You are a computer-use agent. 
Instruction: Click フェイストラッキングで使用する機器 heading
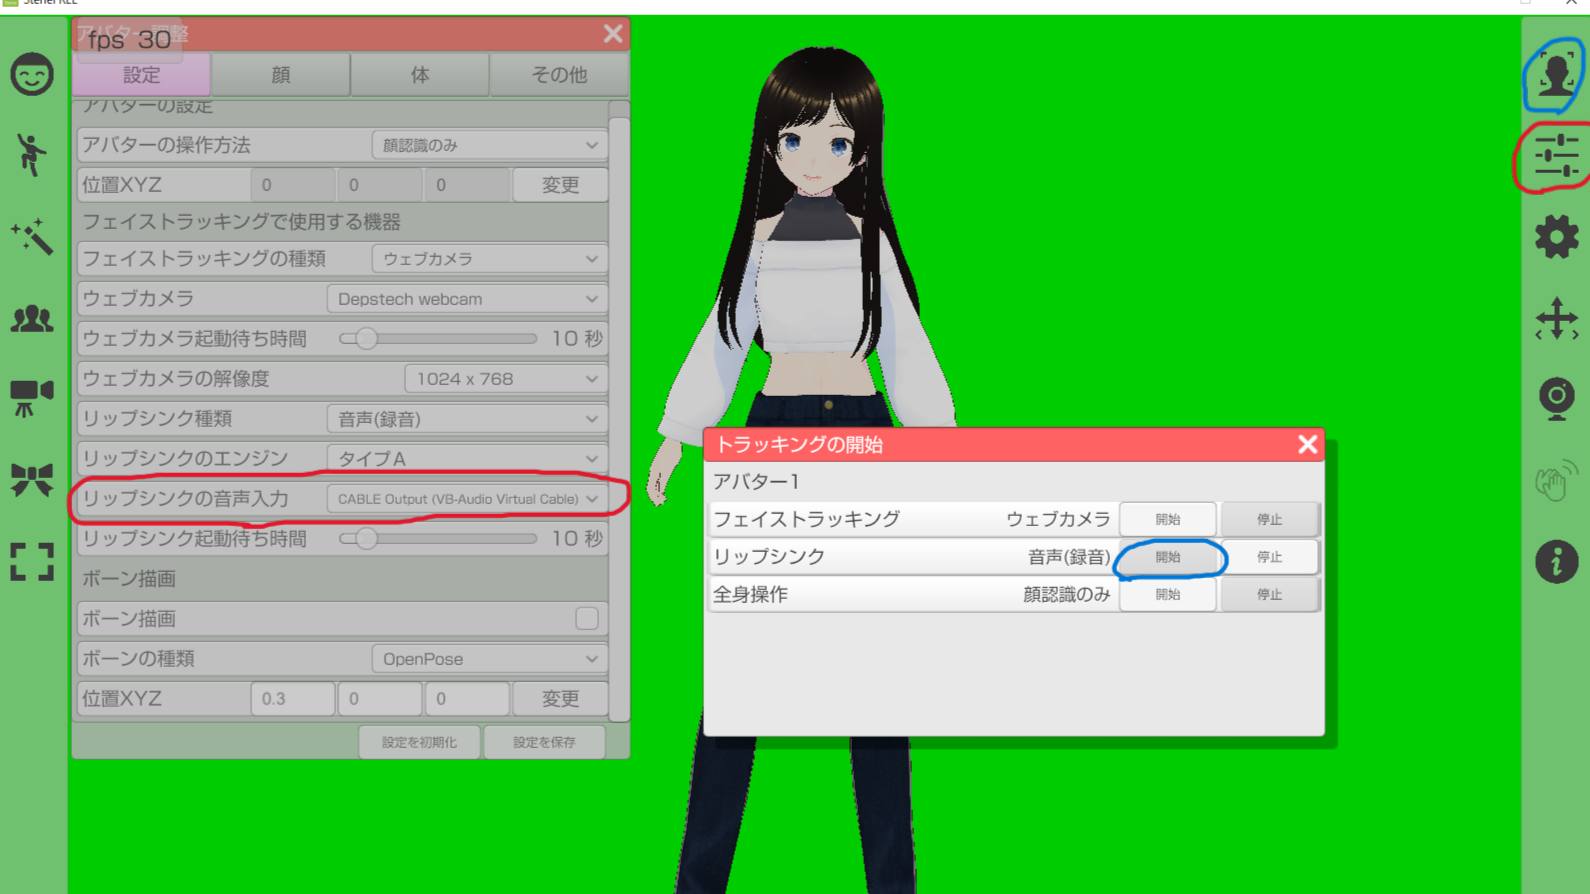click(241, 222)
